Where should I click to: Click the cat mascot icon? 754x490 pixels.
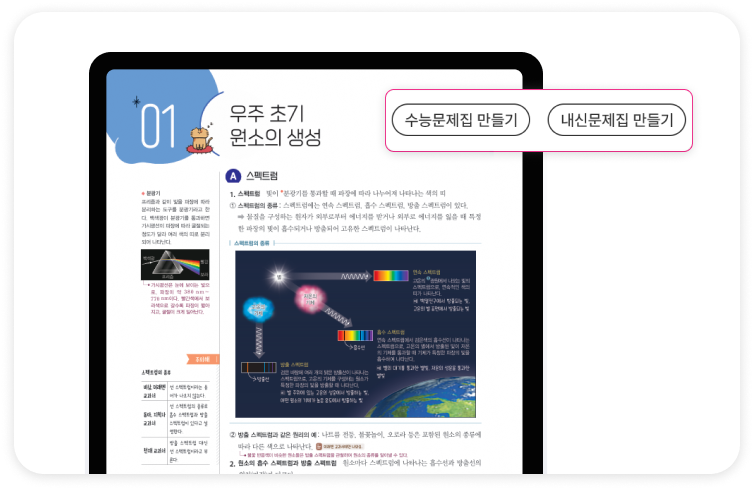tap(203, 141)
